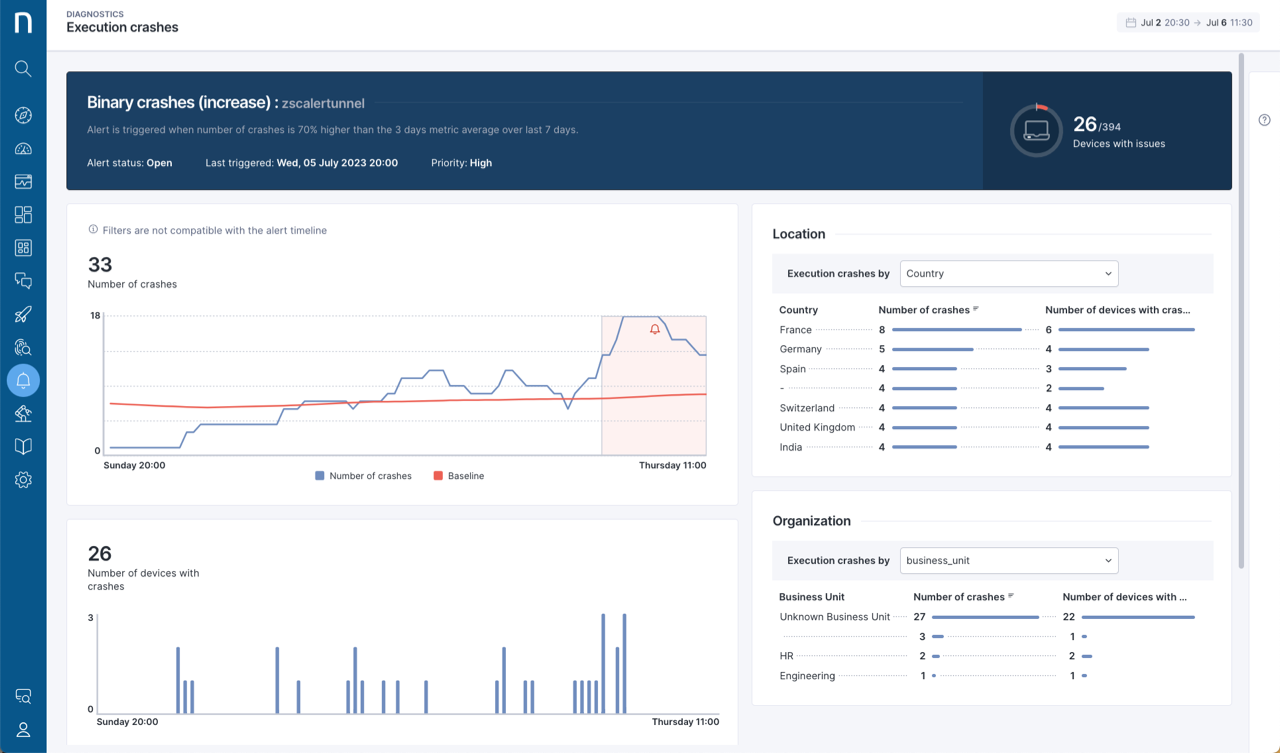Select the rocket icon in the sidebar
This screenshot has width=1280, height=753.
(x=23, y=314)
